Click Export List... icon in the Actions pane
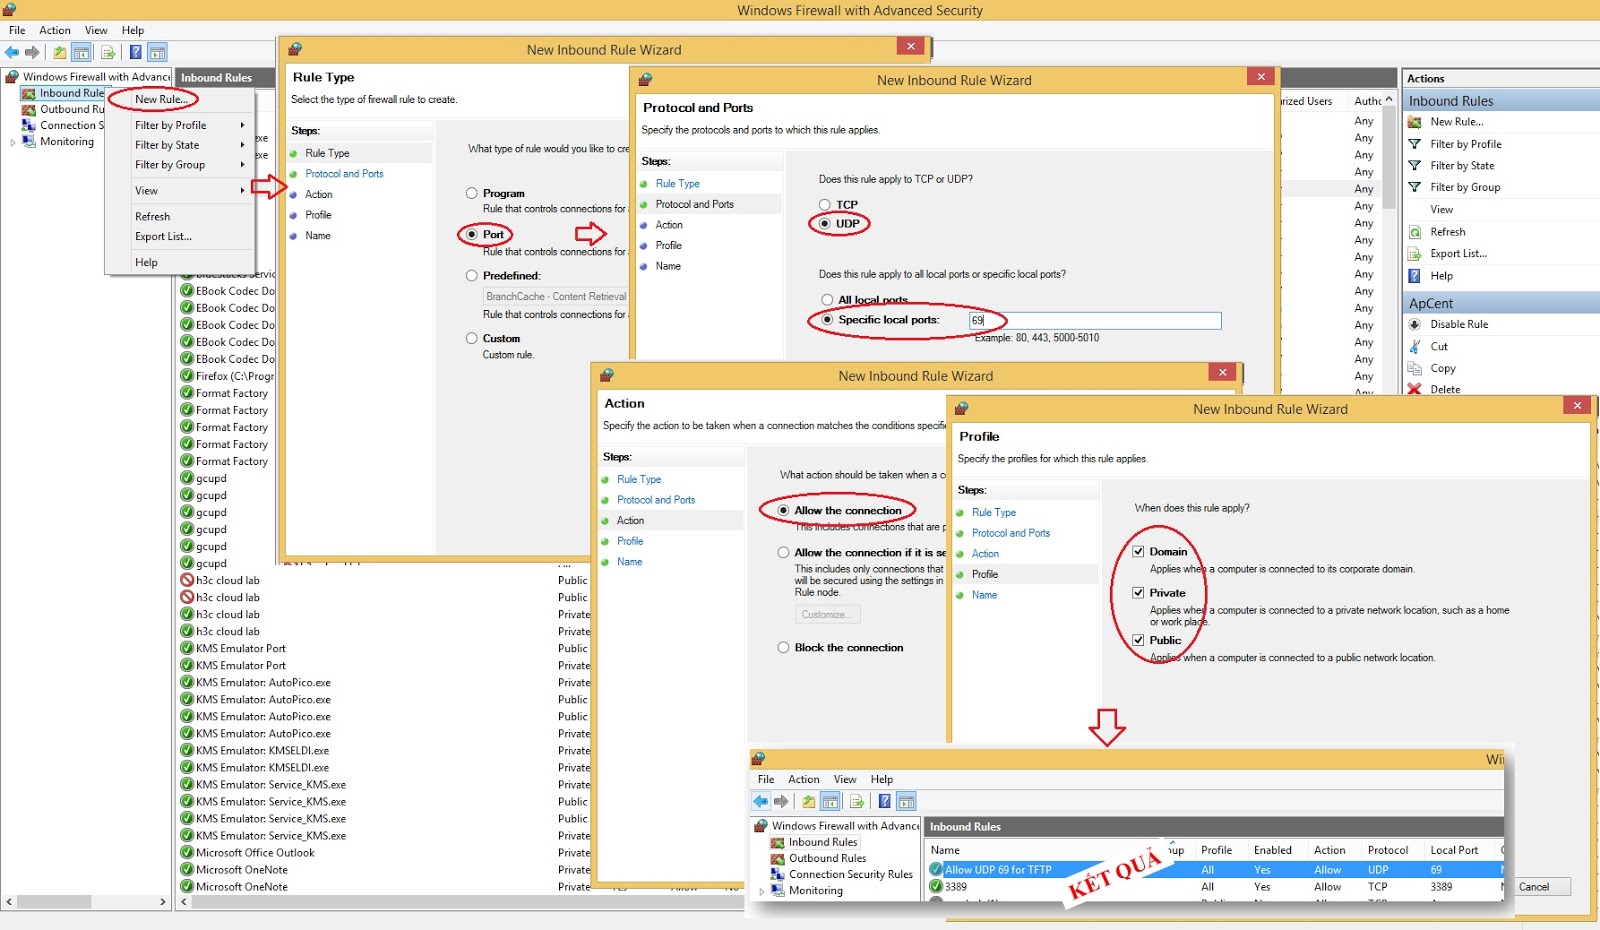Screen dimensions: 1600x930 1415,254
